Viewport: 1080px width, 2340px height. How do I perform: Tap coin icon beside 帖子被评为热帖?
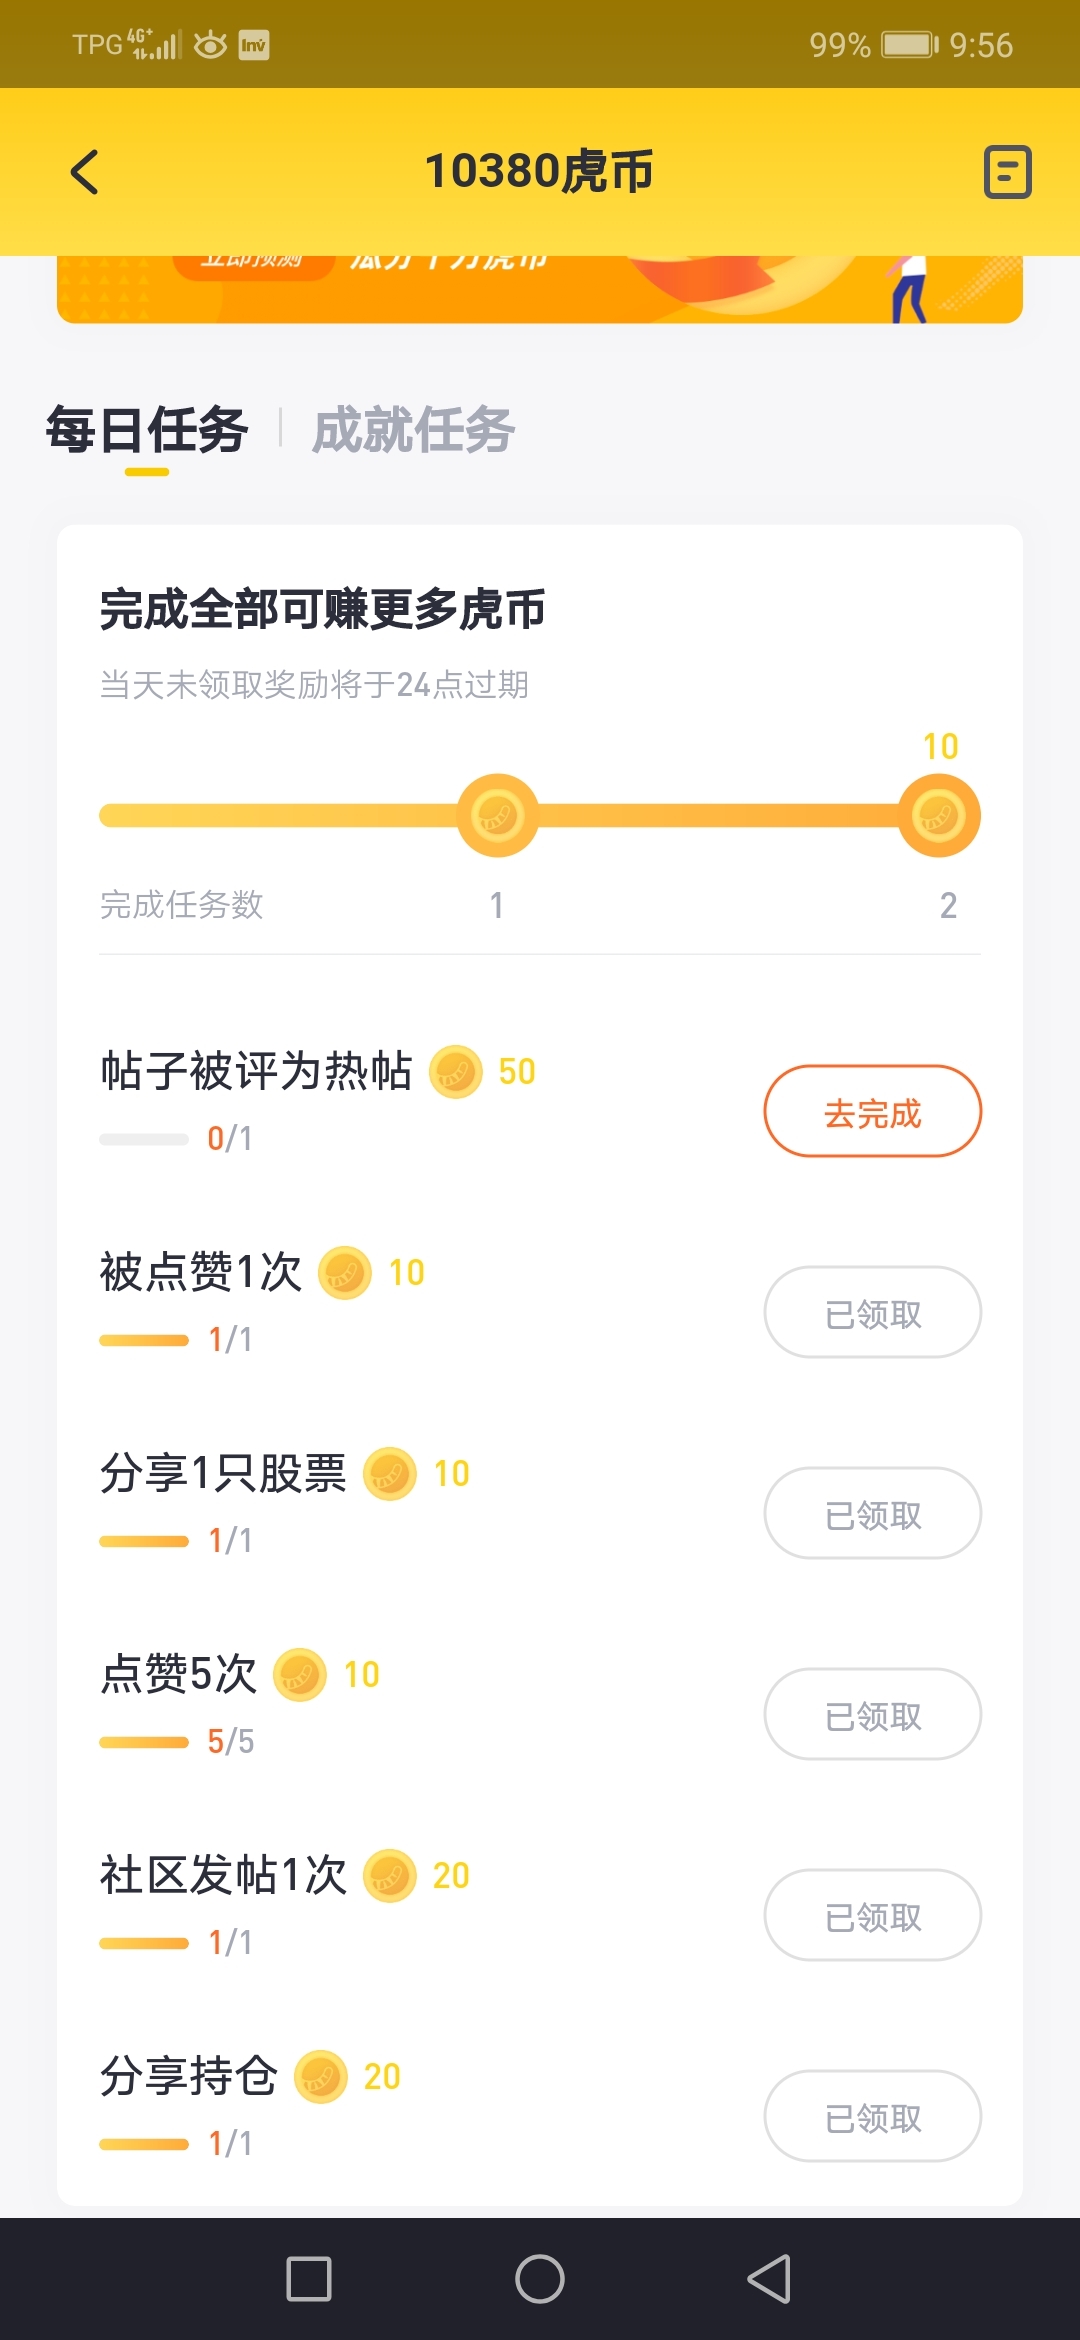(456, 1072)
